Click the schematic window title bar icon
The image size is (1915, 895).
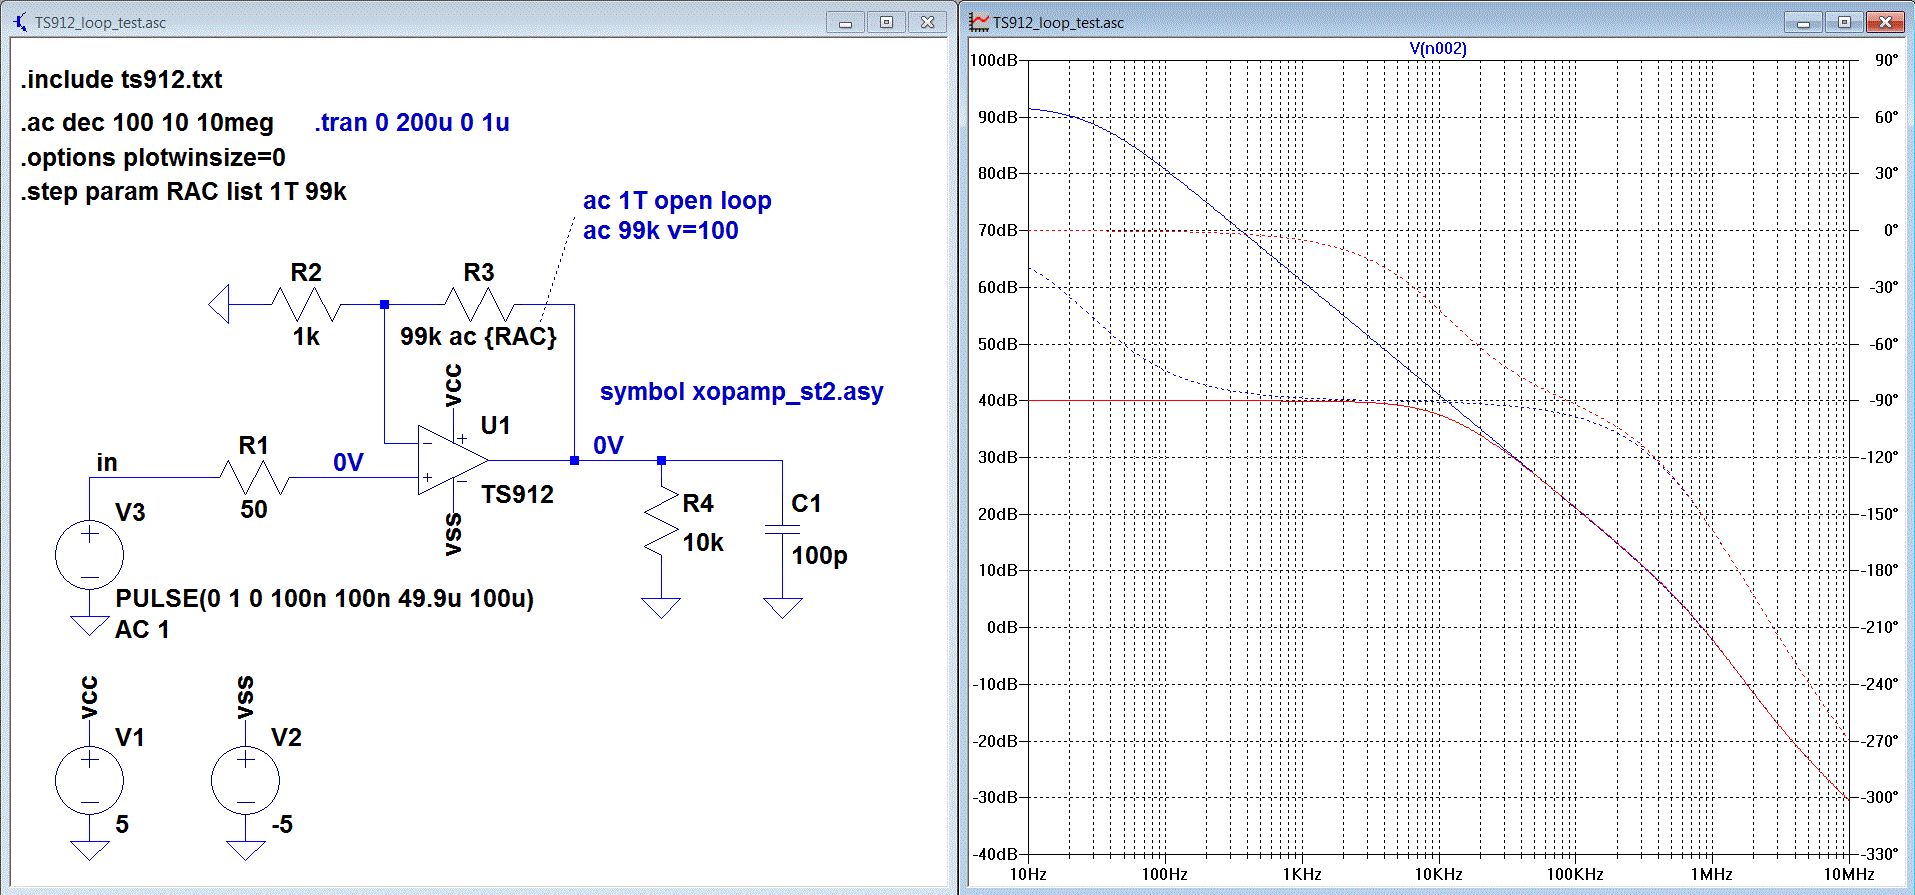pos(19,22)
